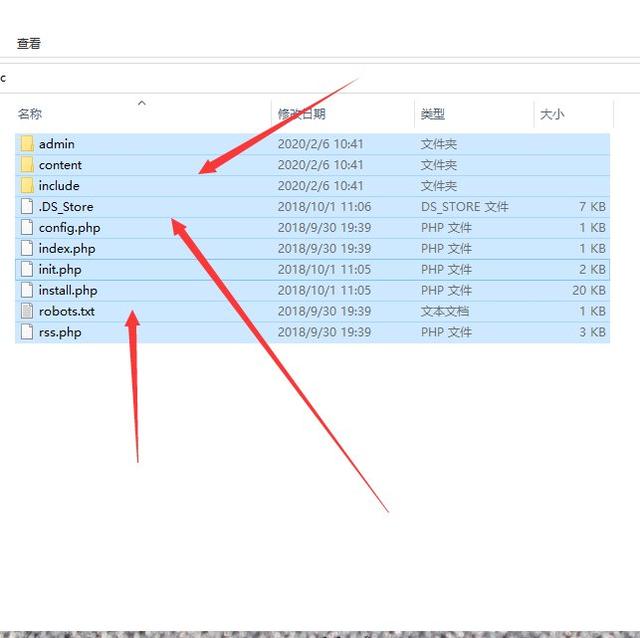Sort by the 类型 column header
The image size is (640, 638).
433,114
